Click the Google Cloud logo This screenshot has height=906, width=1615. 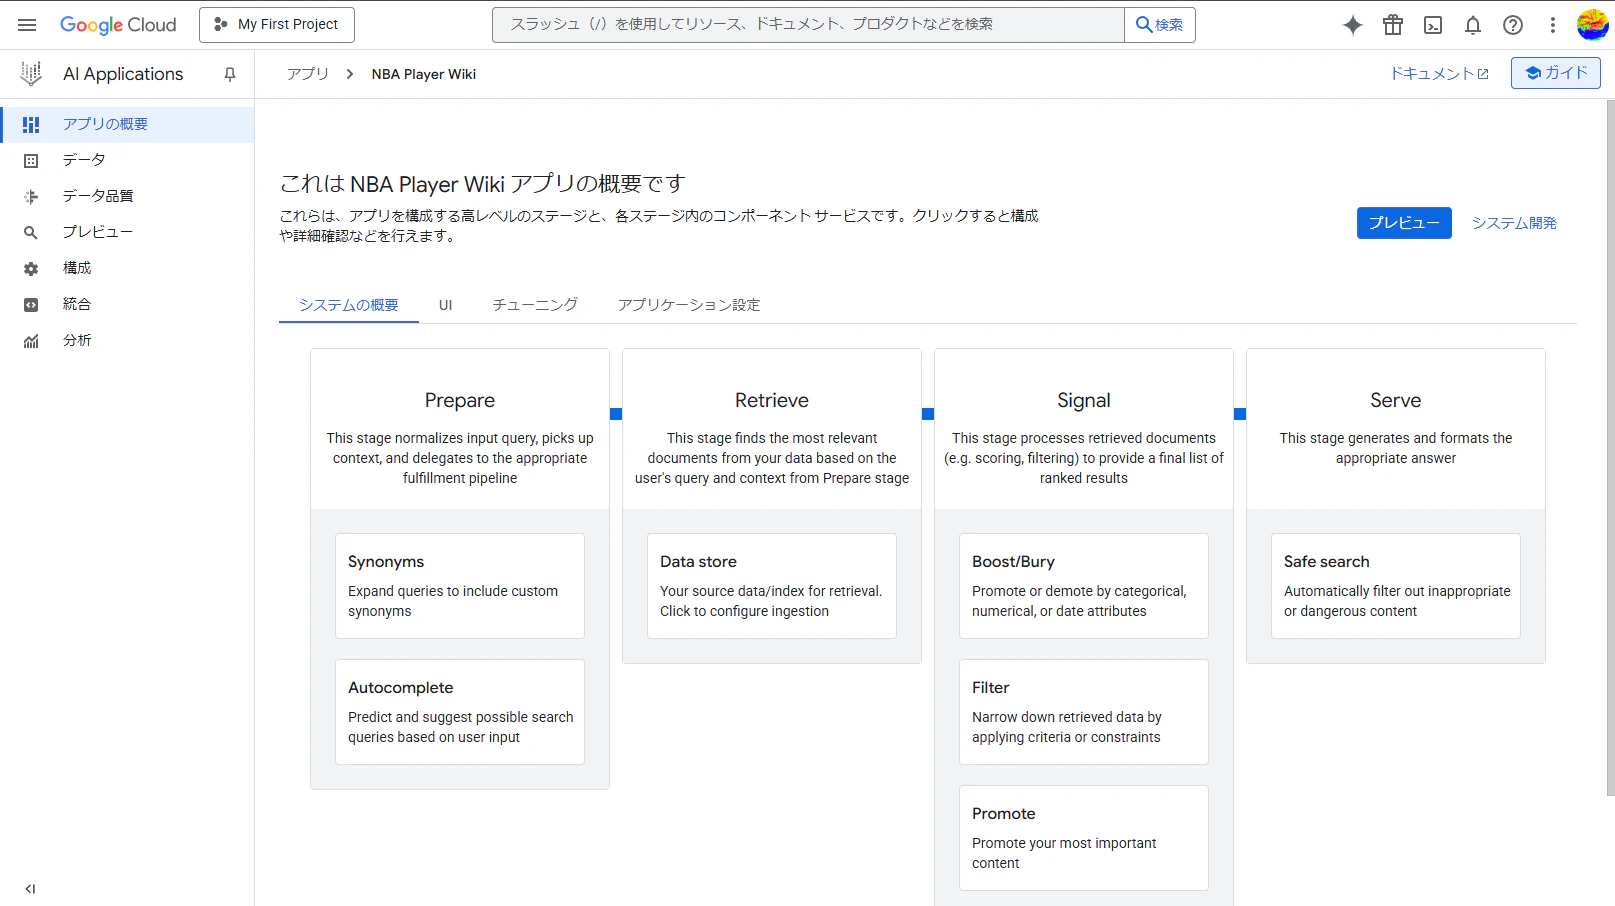pyautogui.click(x=118, y=25)
